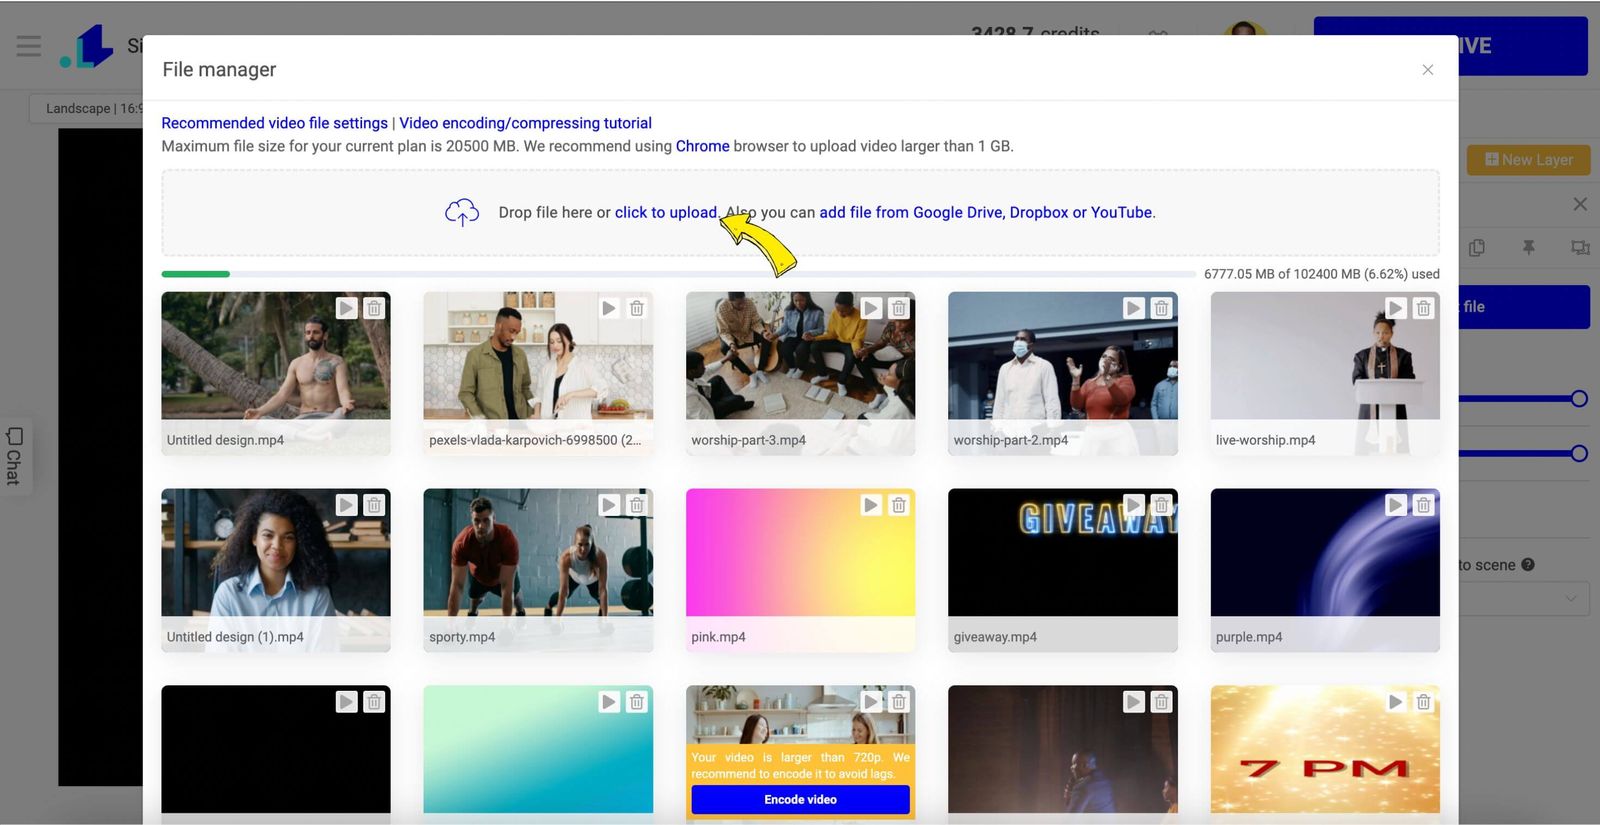
Task: Play the purple.mp4 video preview
Action: tap(1395, 505)
